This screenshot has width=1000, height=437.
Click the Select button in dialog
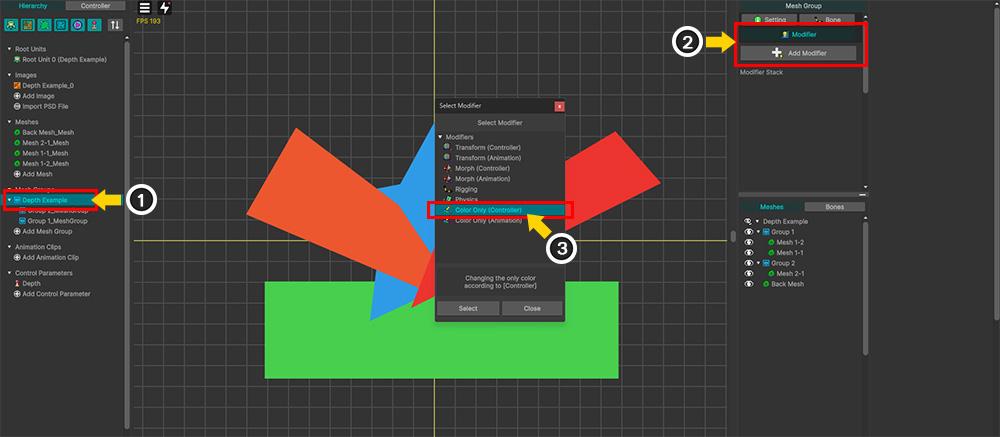tap(467, 308)
